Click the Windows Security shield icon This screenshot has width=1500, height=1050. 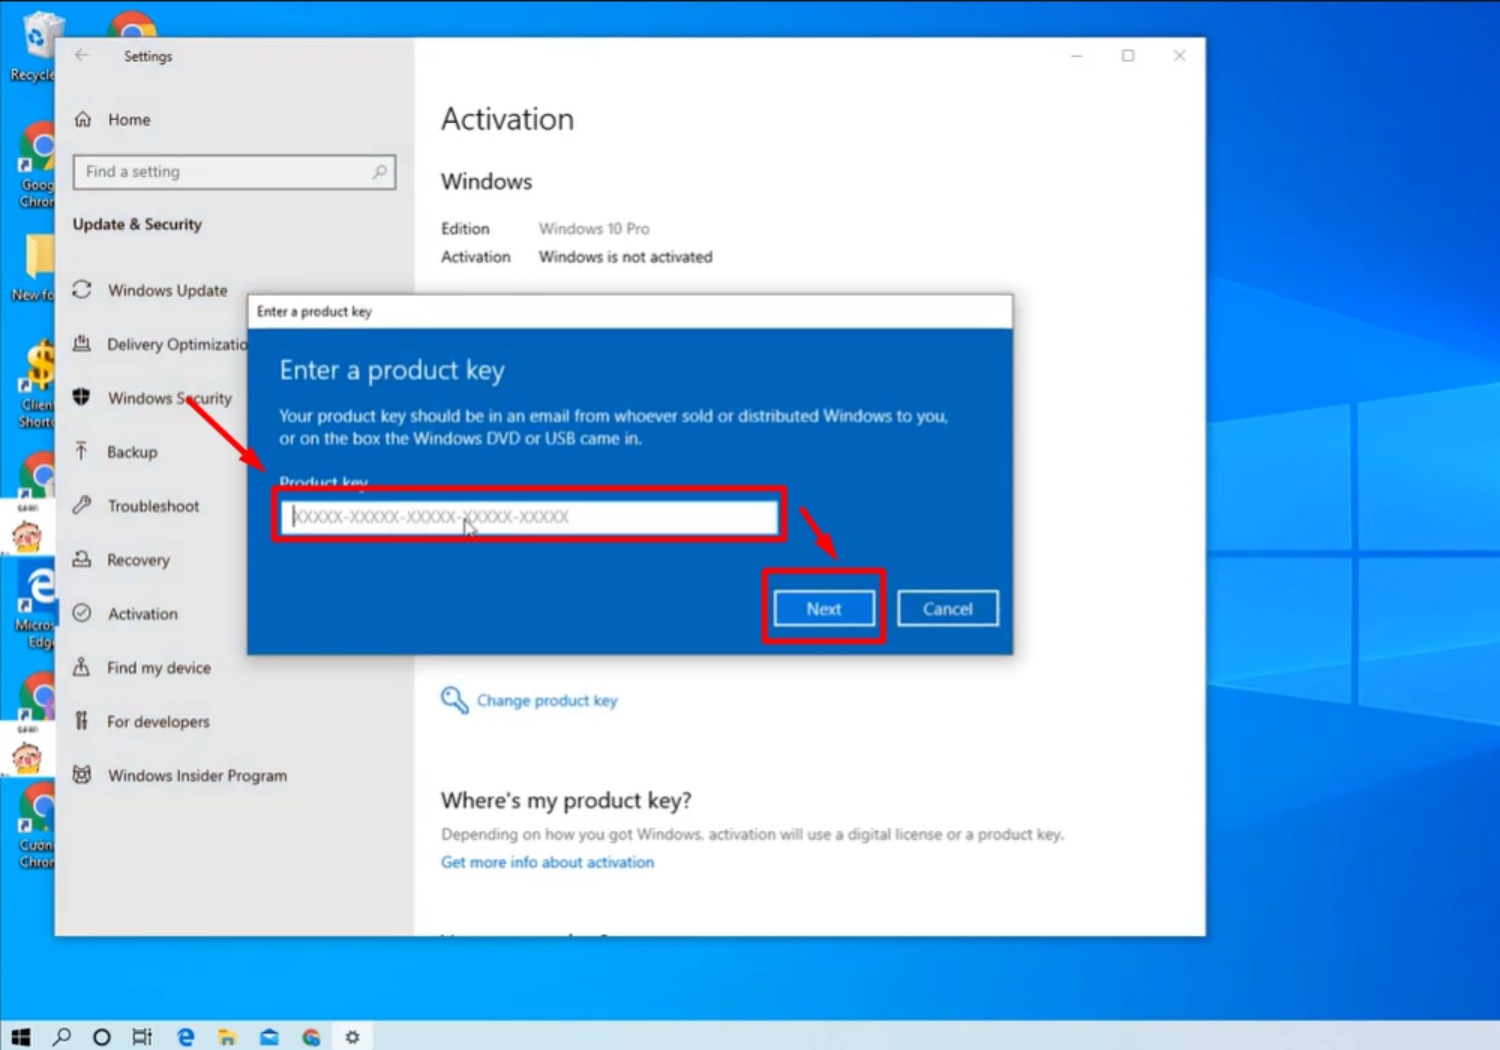click(82, 398)
